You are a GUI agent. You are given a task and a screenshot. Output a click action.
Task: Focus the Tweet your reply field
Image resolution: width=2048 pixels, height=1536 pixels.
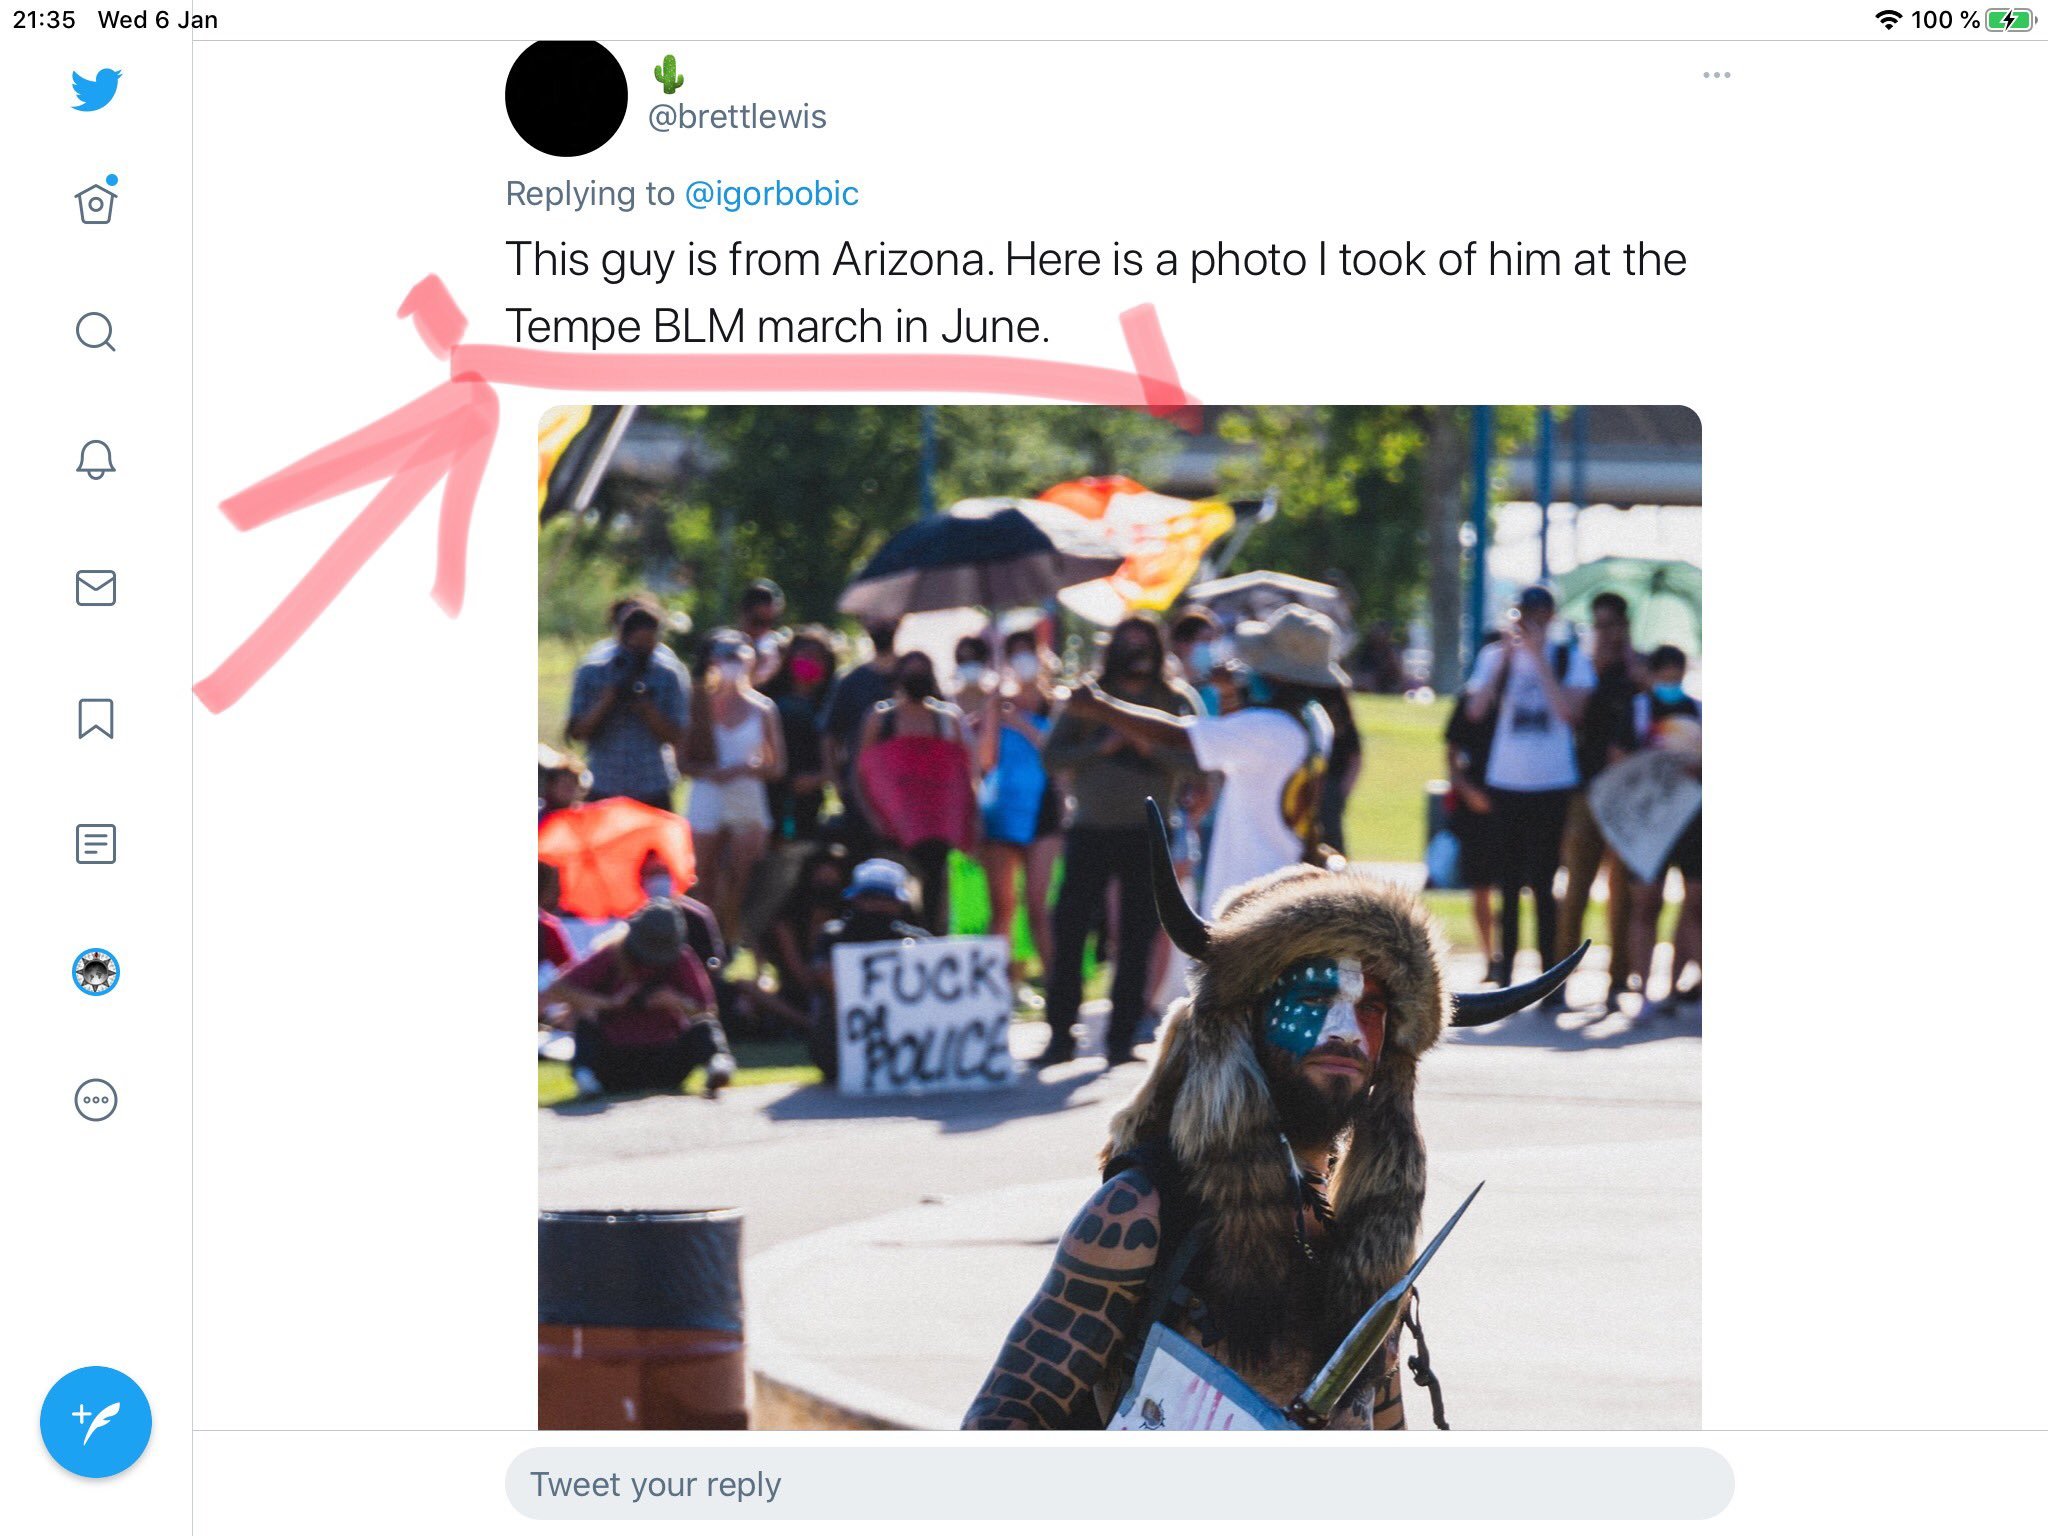1119,1484
